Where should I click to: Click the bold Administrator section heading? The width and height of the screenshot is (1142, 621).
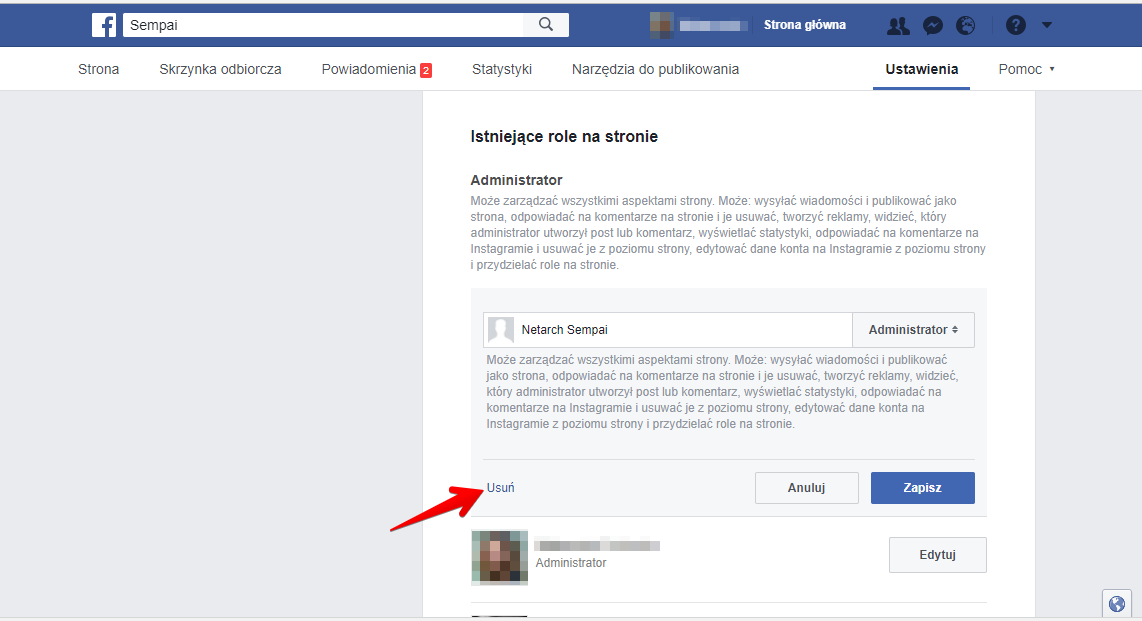516,180
